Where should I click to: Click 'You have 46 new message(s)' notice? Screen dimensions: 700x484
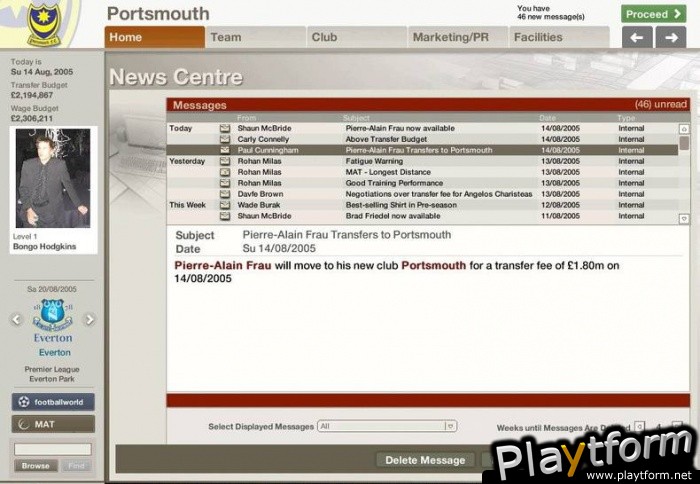click(x=550, y=13)
